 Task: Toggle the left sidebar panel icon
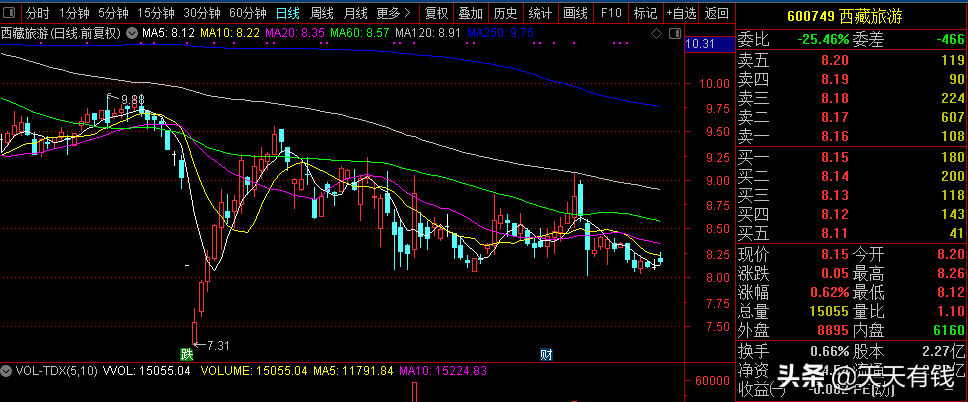coord(10,12)
